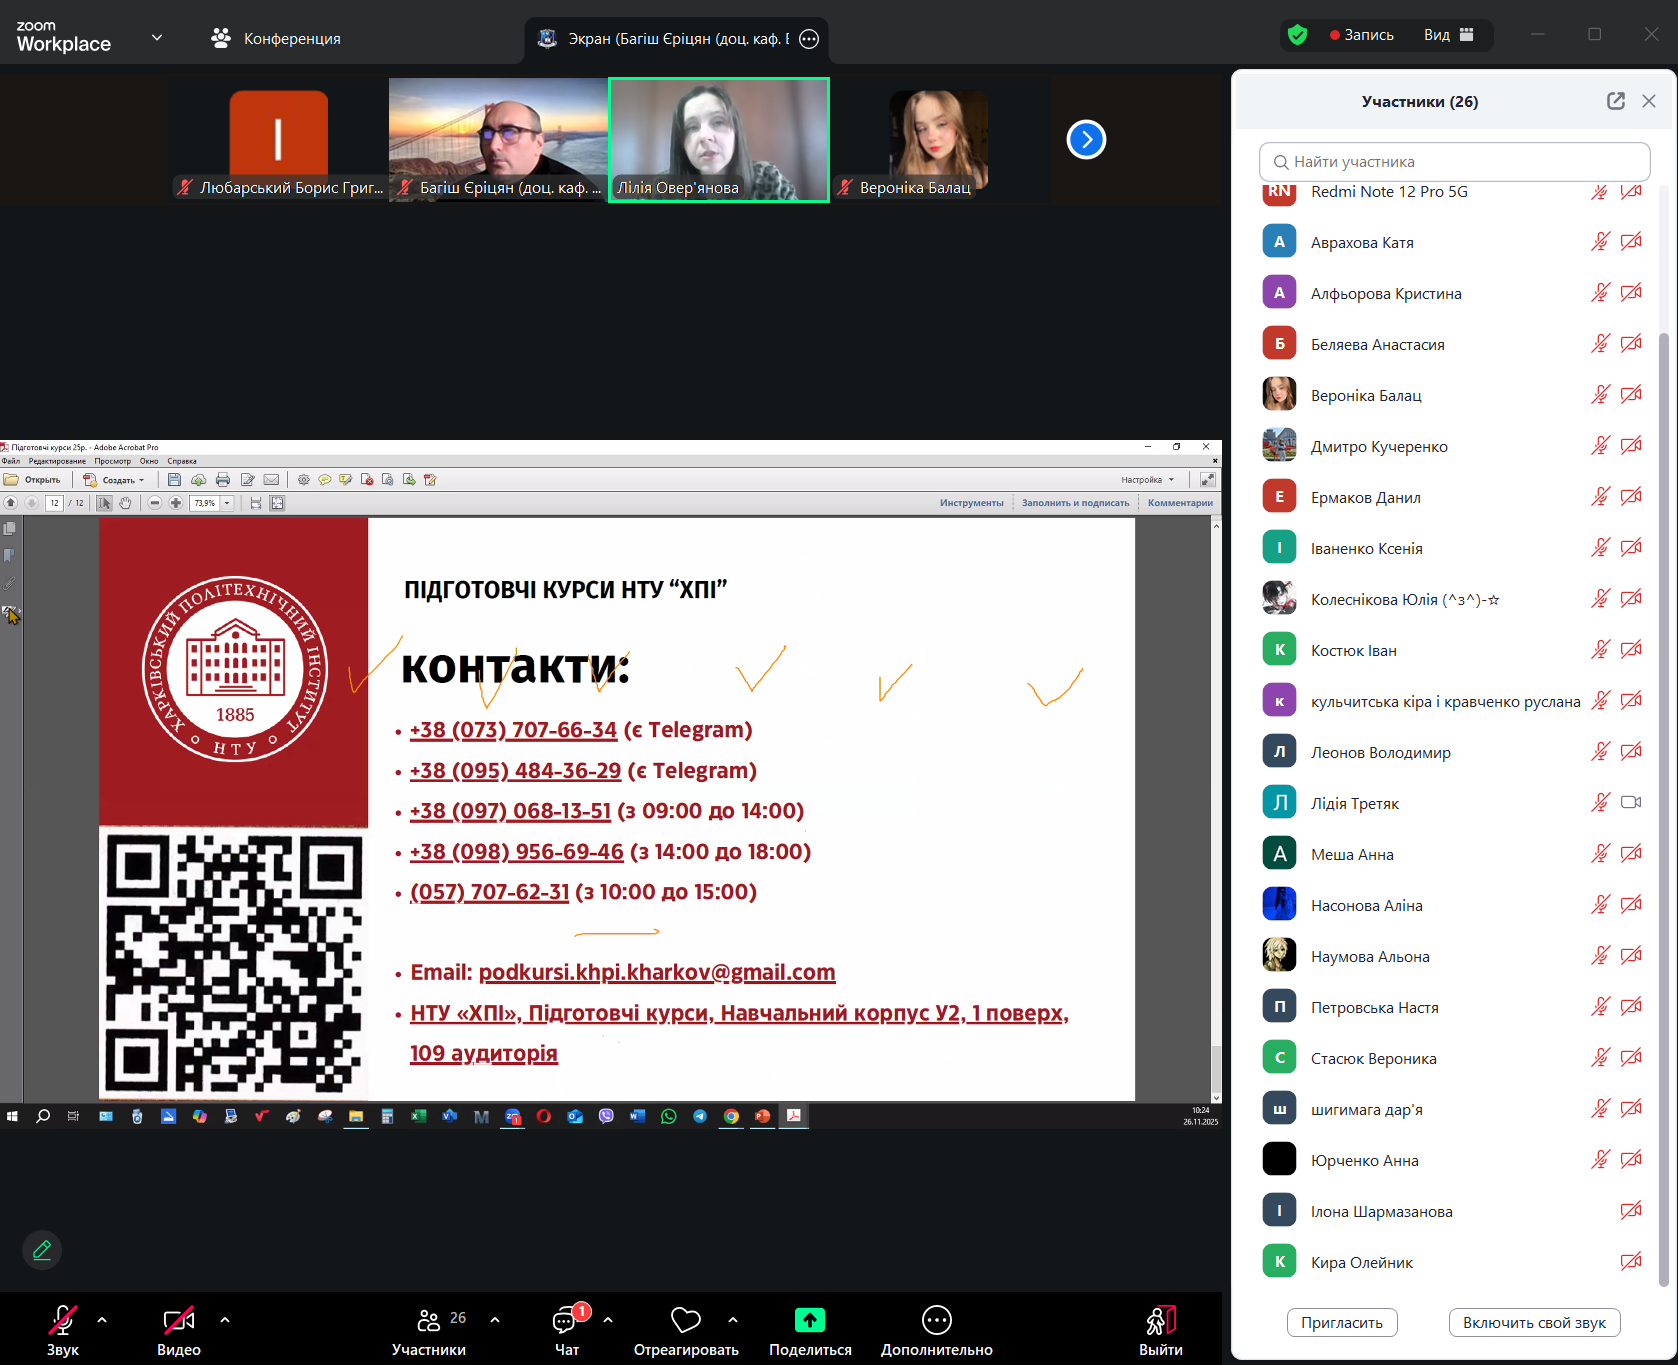The image size is (1678, 1365).
Task: Toggle the Участники panel from bottom toolbar
Action: 429,1331
